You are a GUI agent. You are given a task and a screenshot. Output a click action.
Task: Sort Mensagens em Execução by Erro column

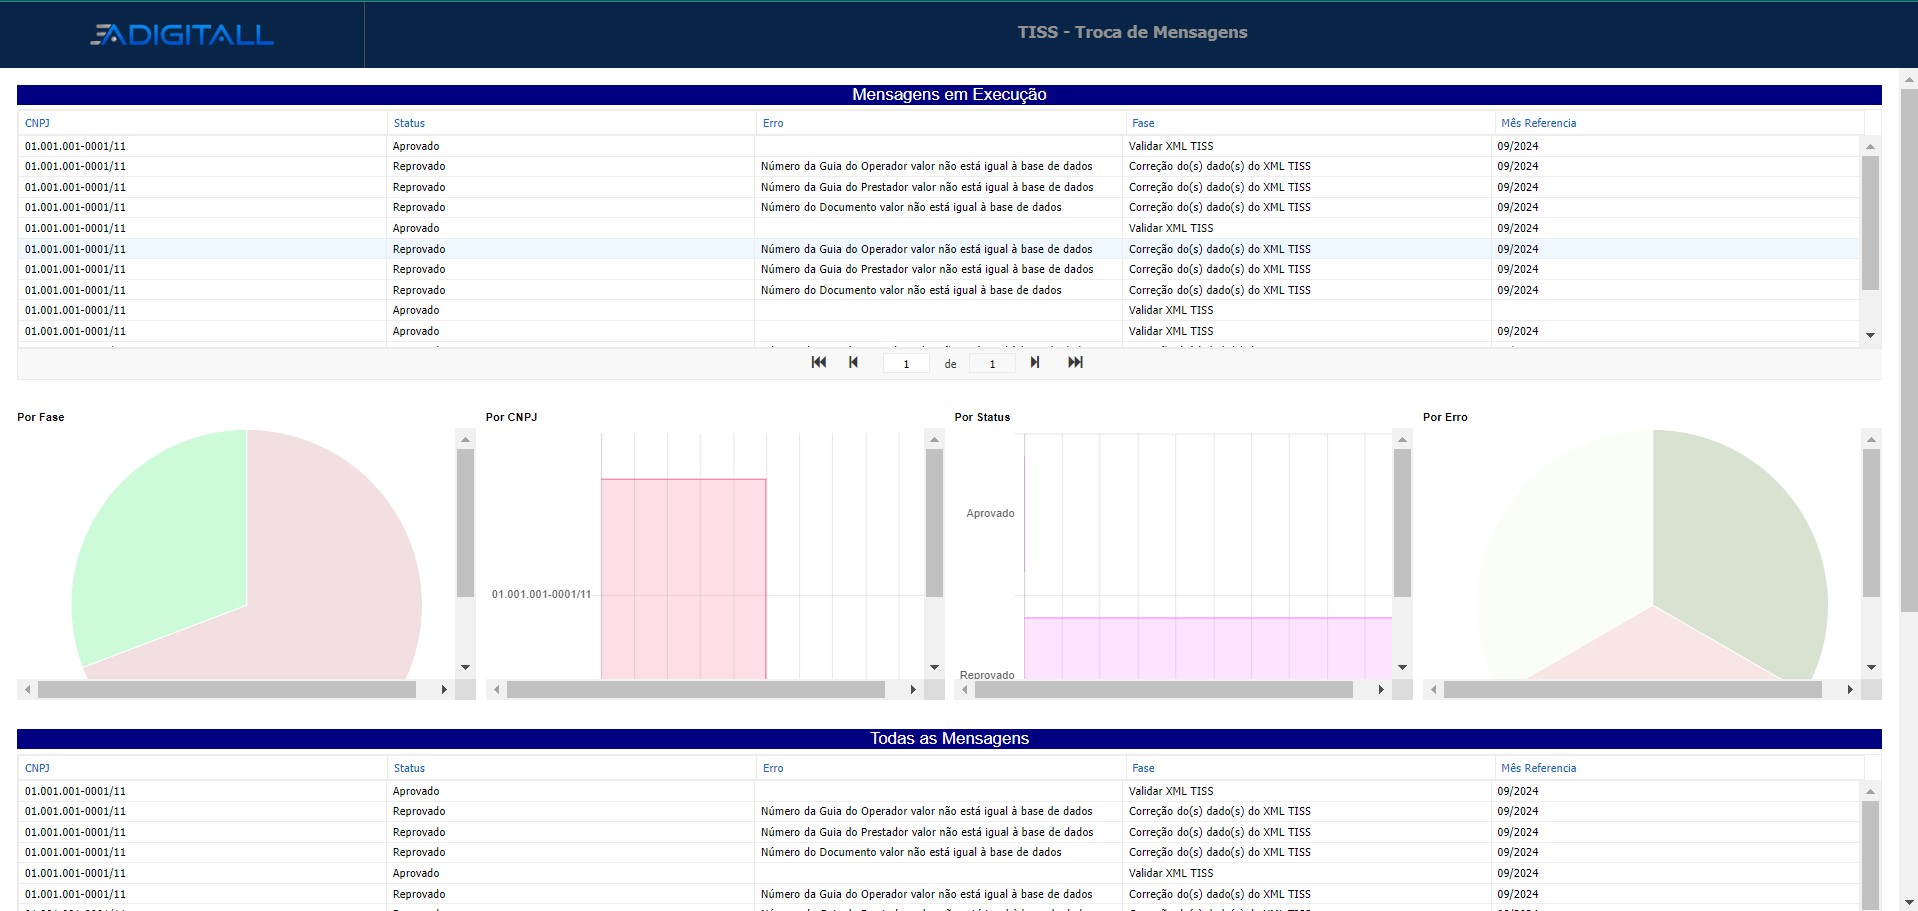(x=773, y=123)
